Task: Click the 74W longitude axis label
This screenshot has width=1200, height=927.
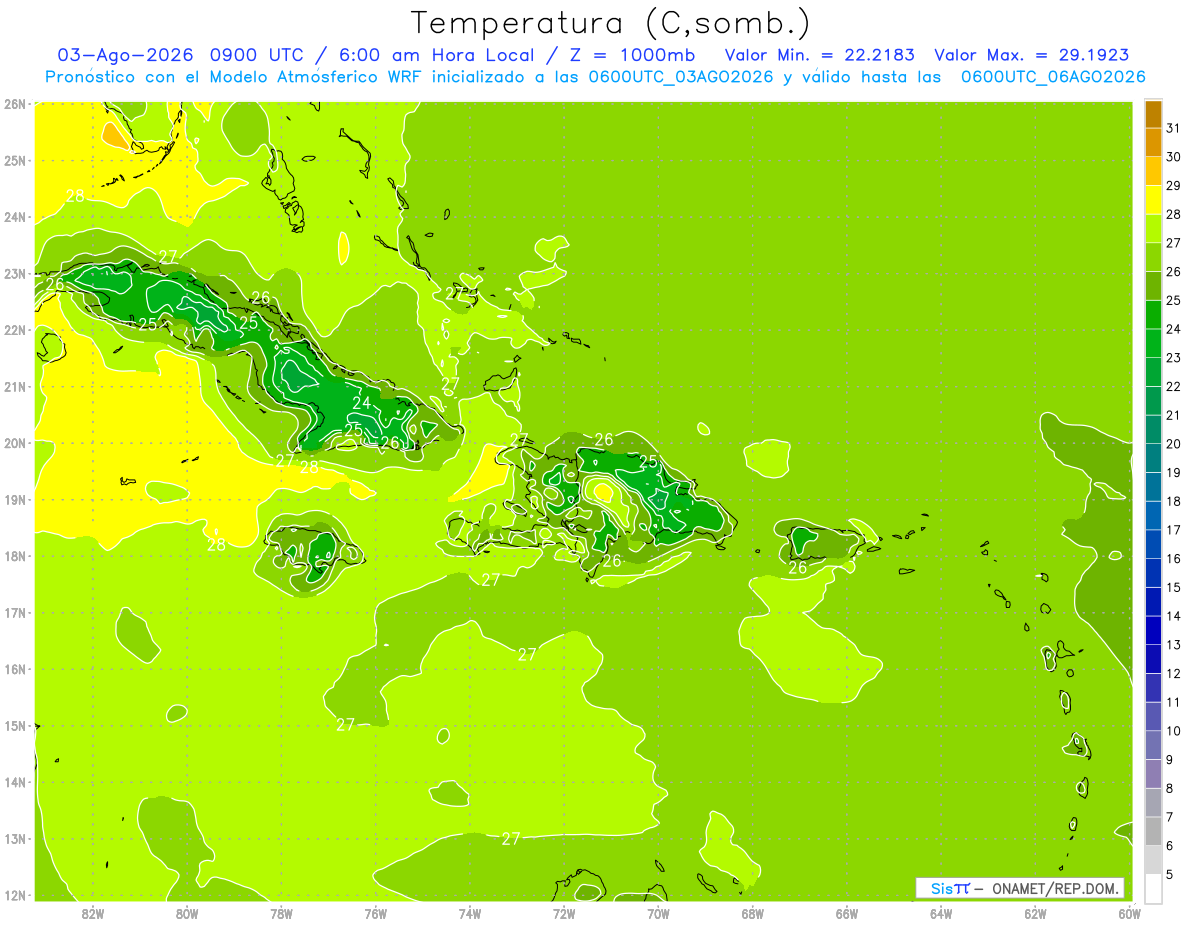Action: click(x=470, y=913)
